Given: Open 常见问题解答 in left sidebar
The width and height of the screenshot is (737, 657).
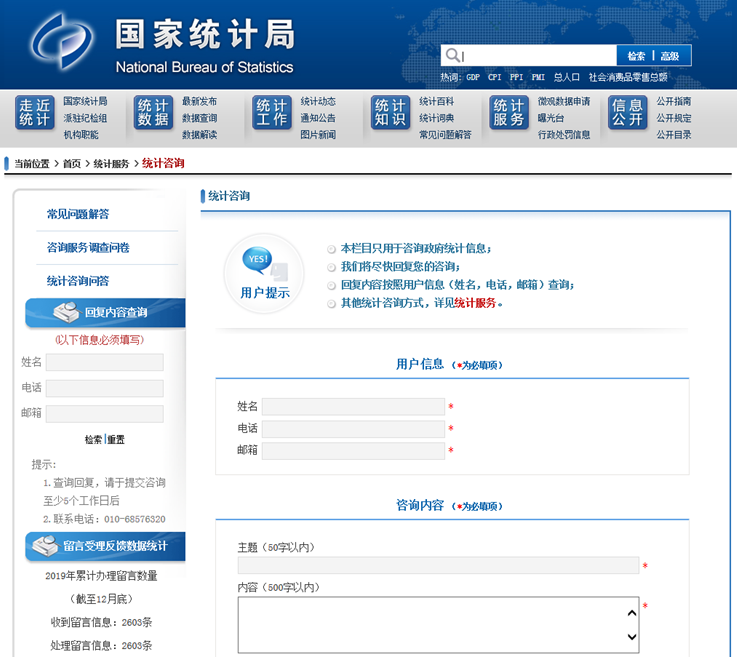Looking at the screenshot, I should point(78,214).
